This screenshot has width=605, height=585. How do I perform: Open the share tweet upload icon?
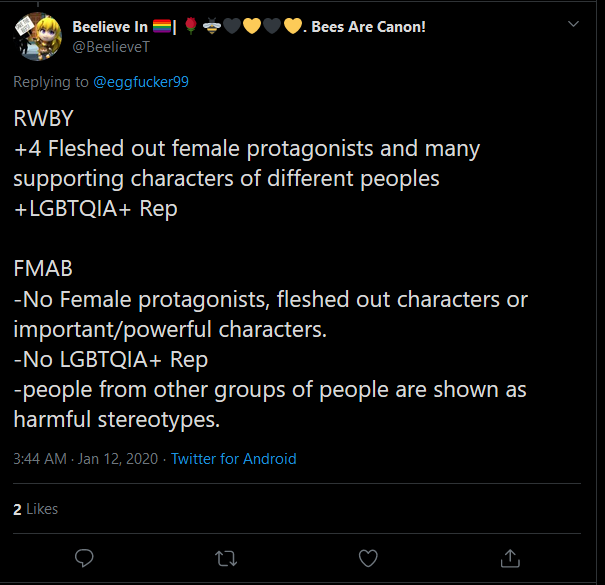point(510,558)
